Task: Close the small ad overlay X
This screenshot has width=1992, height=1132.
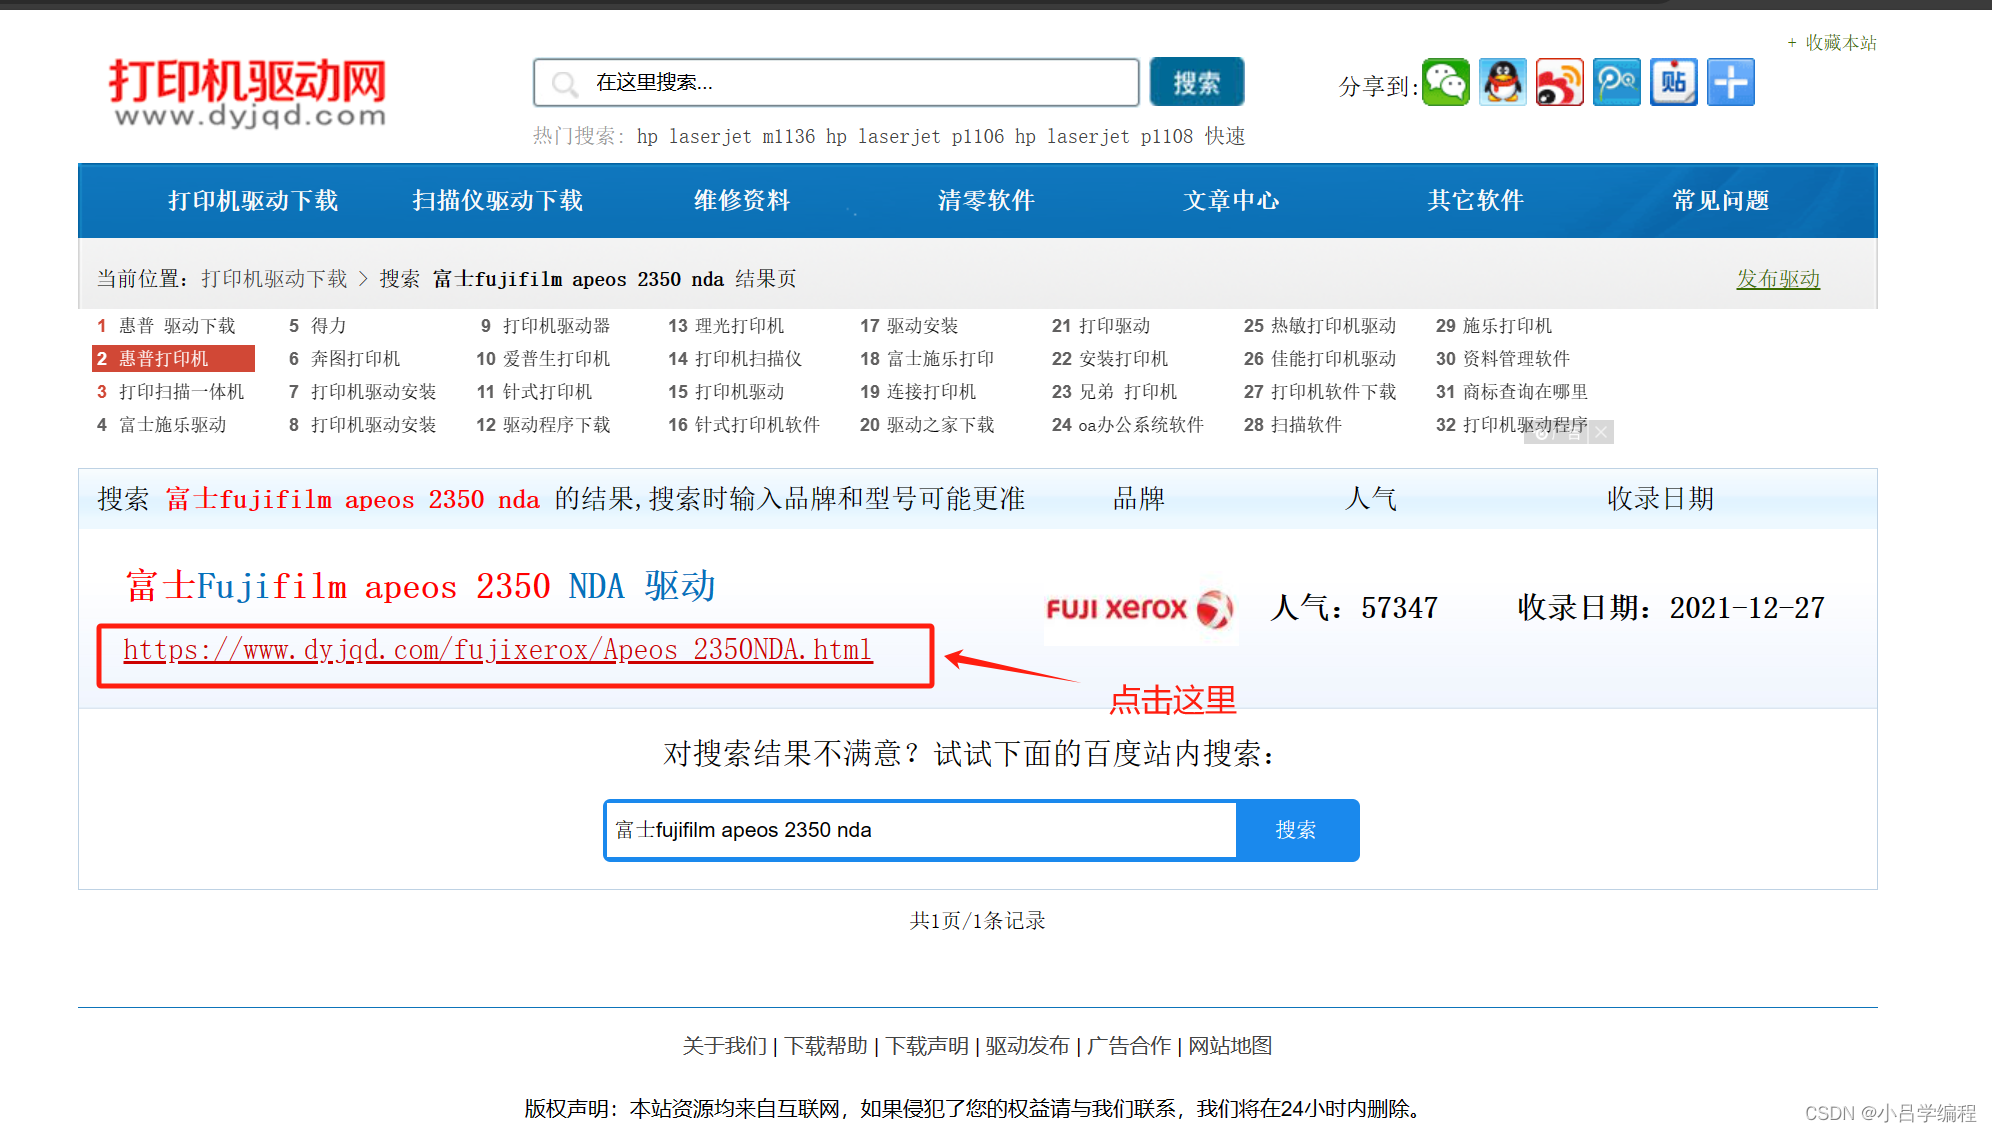Action: click(x=1601, y=432)
